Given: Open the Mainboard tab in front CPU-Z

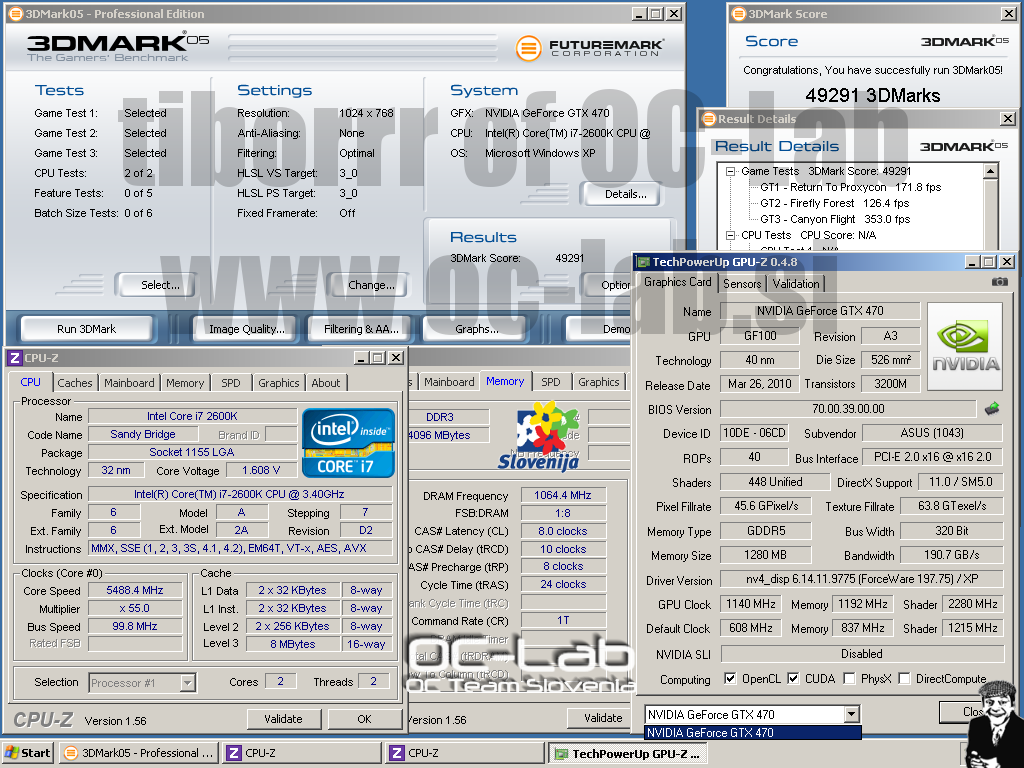Looking at the screenshot, I should coord(129,383).
